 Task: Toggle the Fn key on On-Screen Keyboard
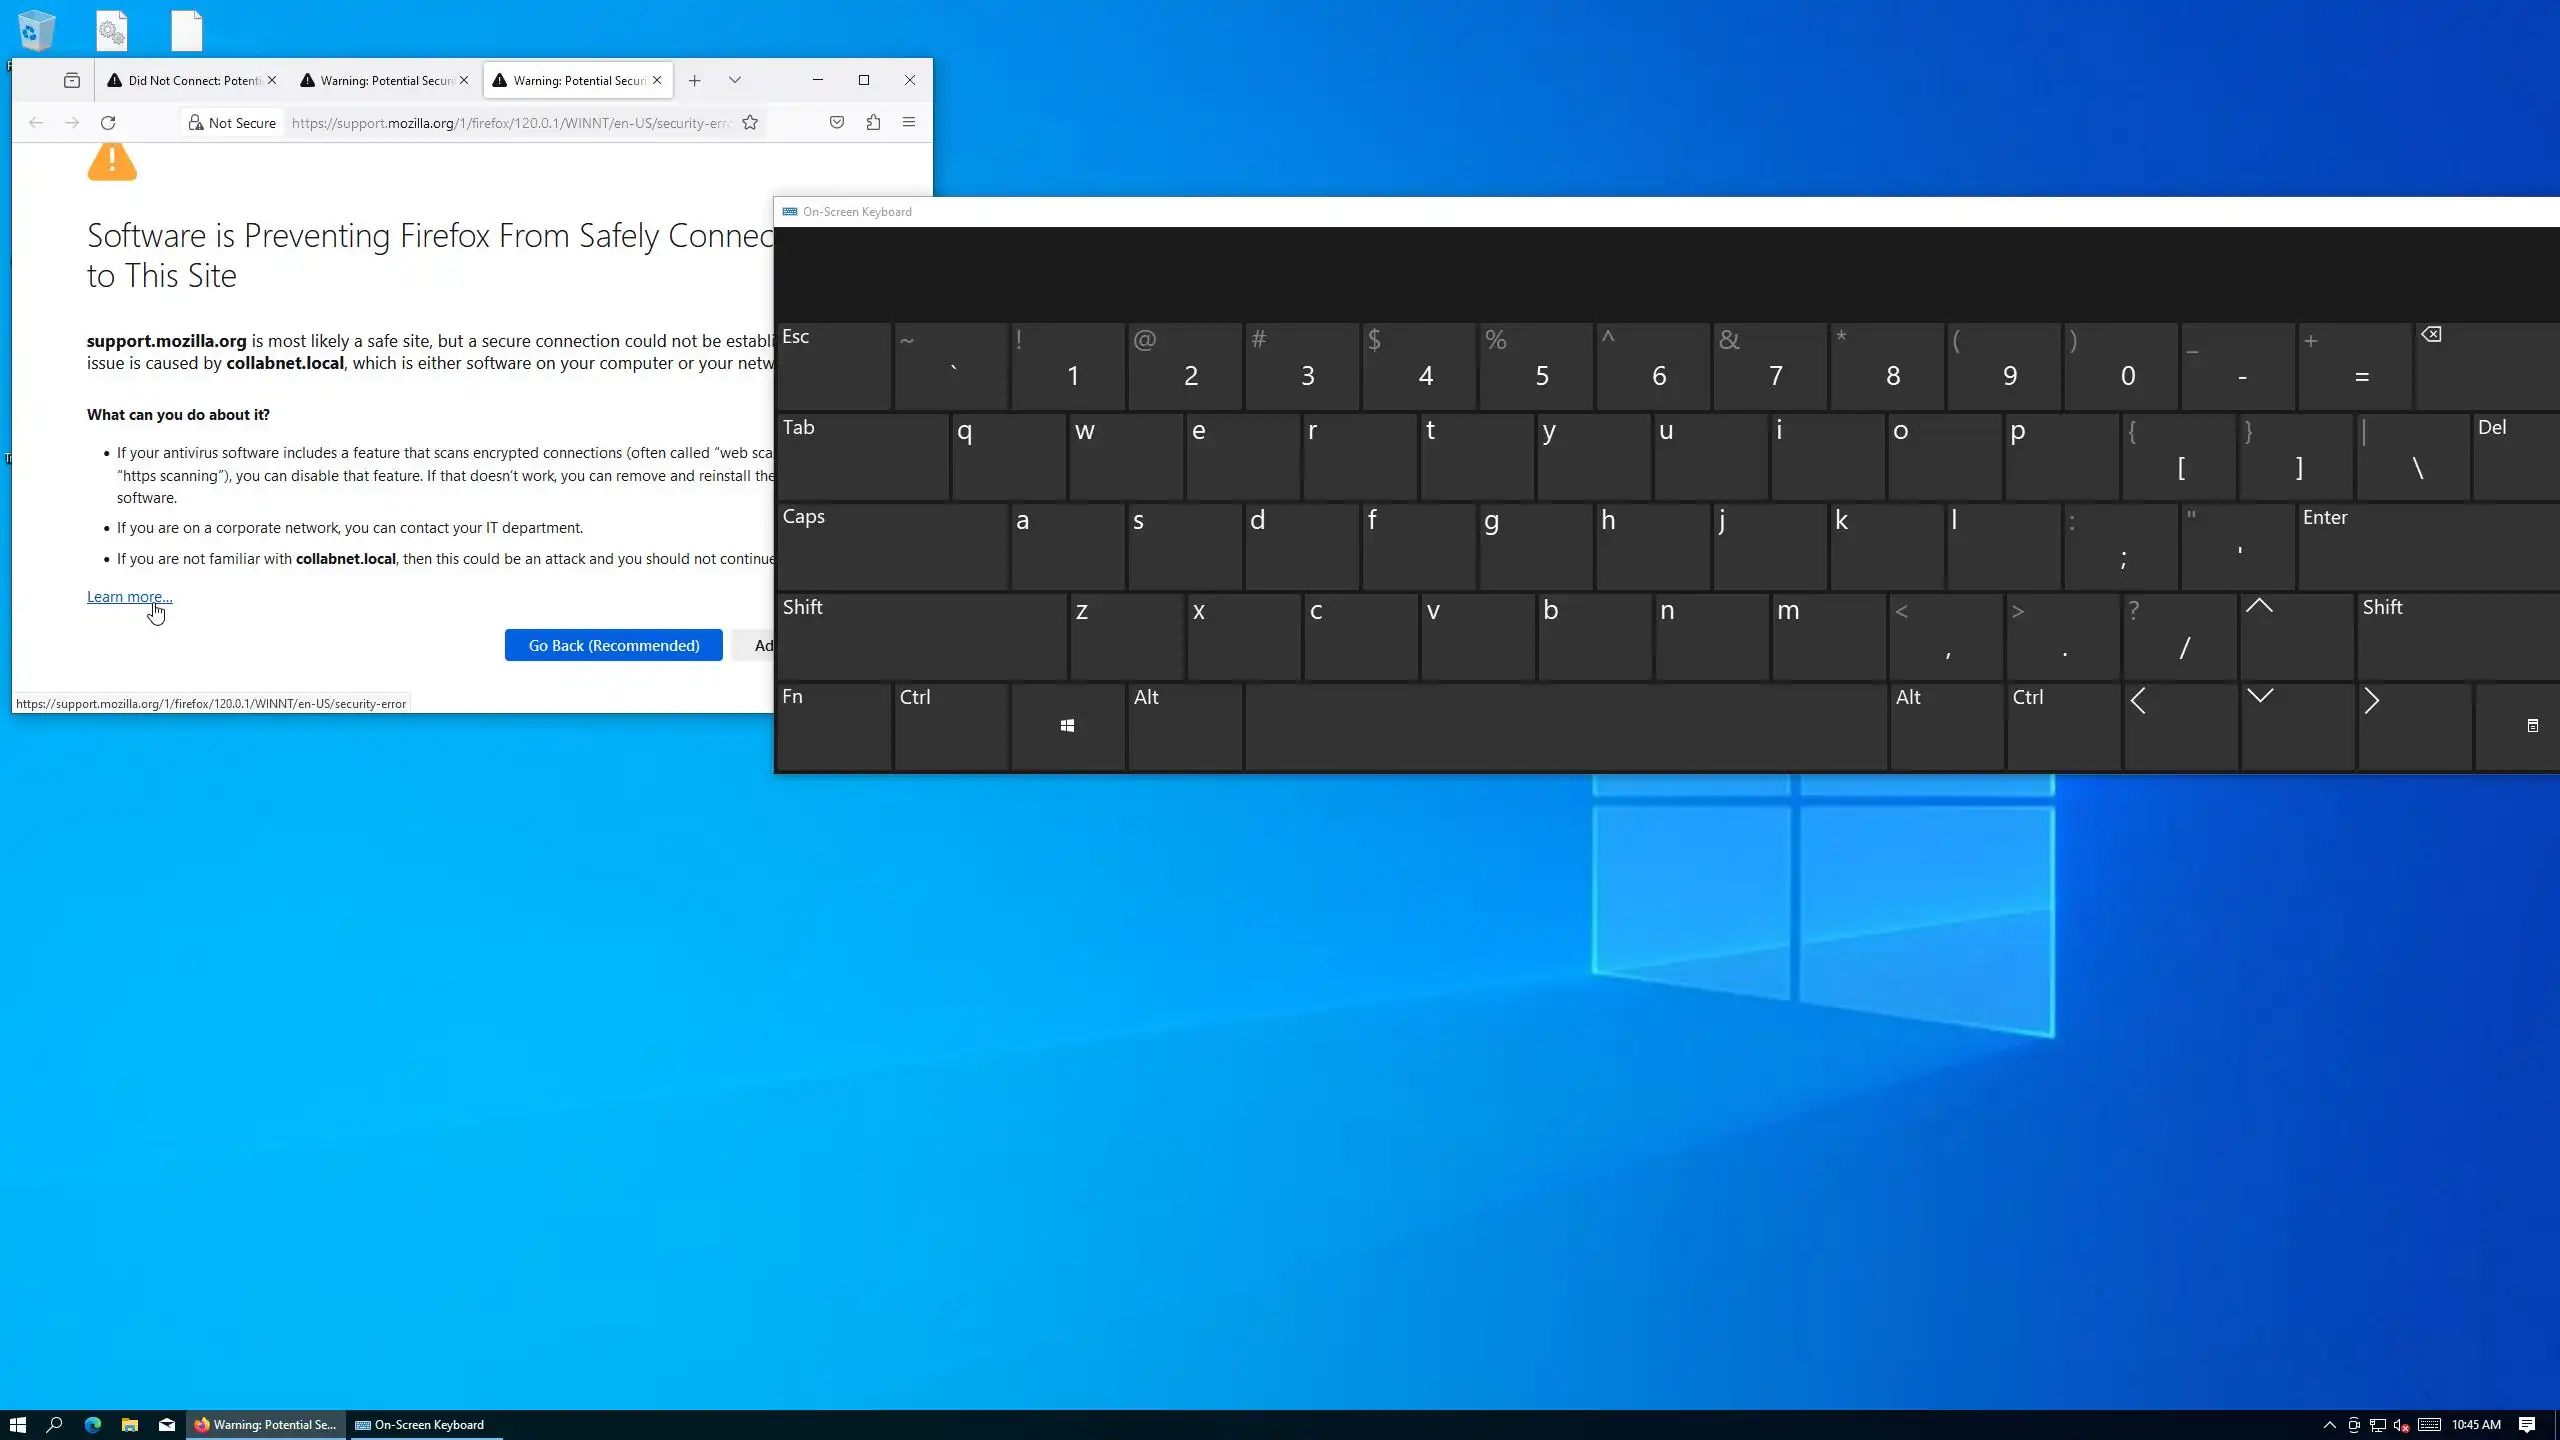click(833, 726)
